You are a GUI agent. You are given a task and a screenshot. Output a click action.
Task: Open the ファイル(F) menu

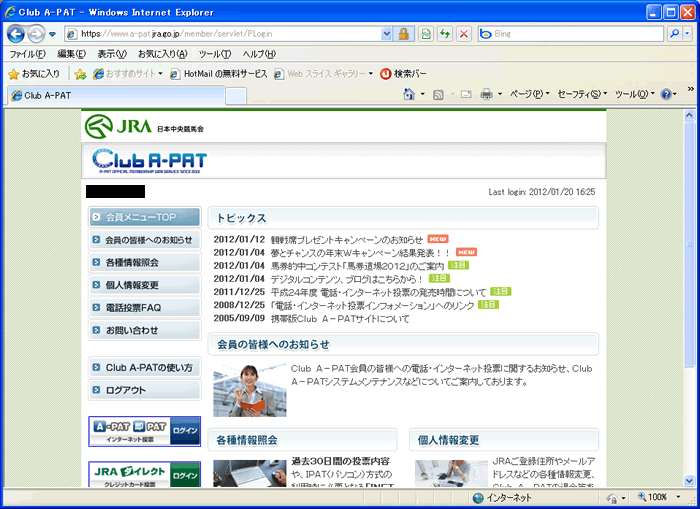click(x=28, y=54)
